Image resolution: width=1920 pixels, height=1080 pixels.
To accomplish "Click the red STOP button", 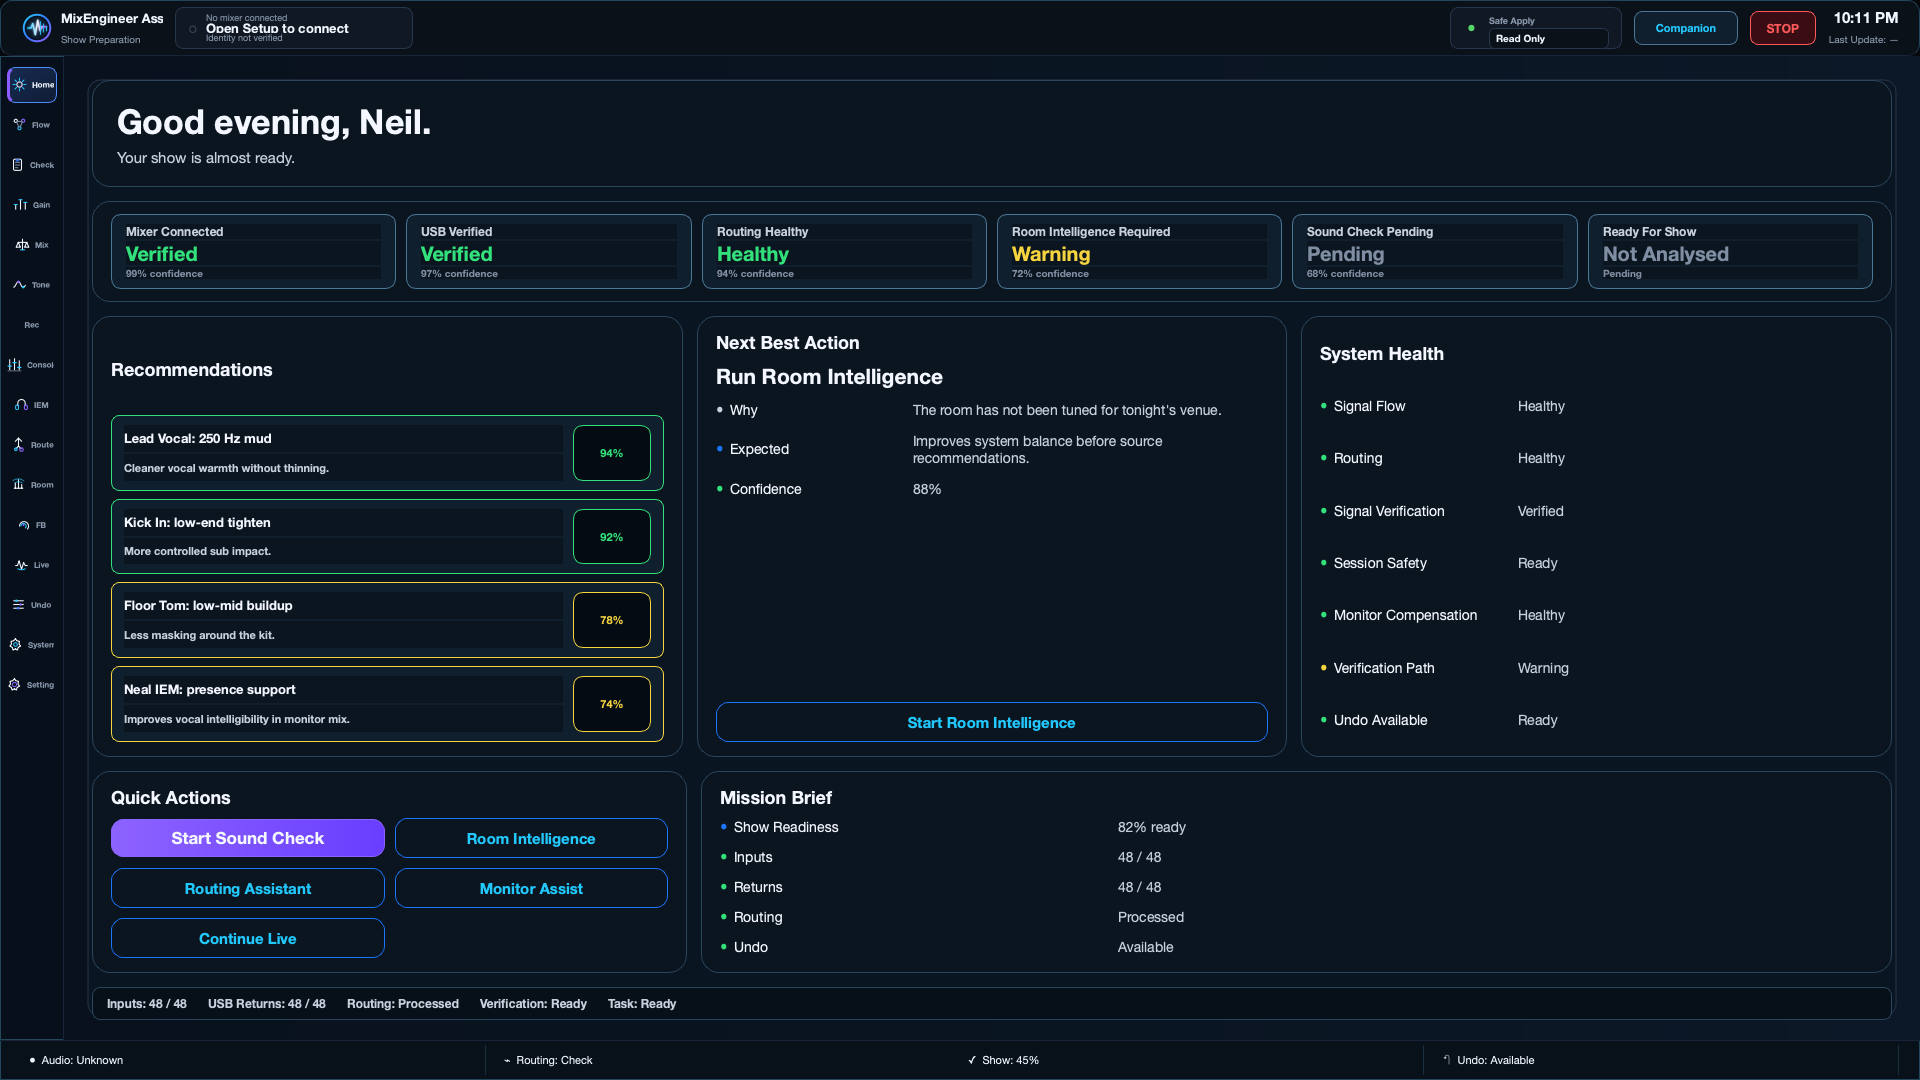I will (x=1782, y=28).
